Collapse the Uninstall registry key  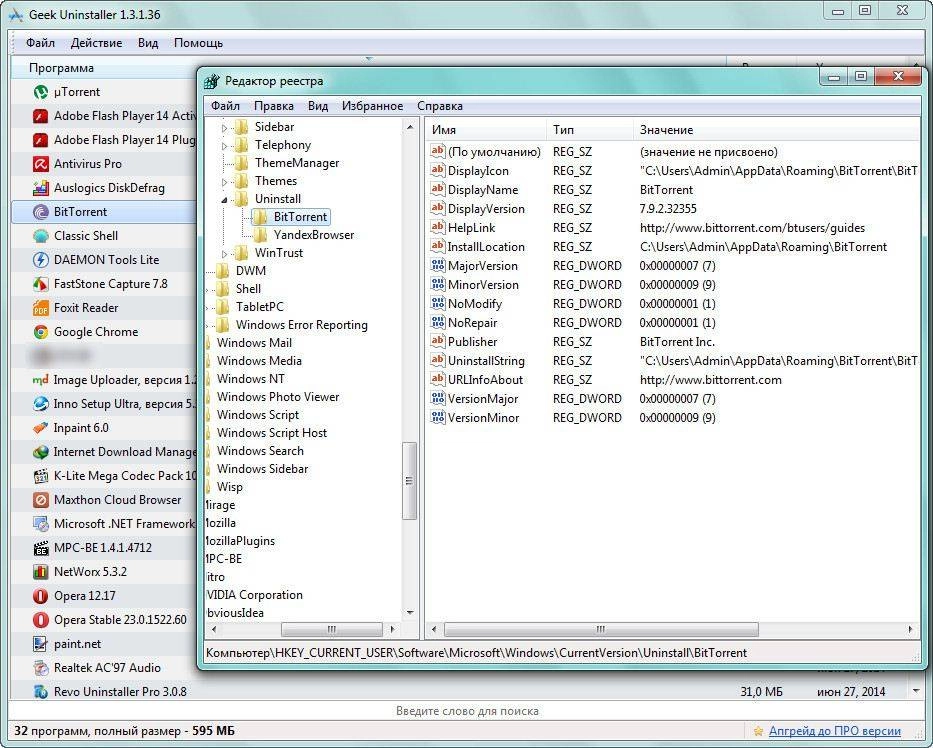(224, 199)
